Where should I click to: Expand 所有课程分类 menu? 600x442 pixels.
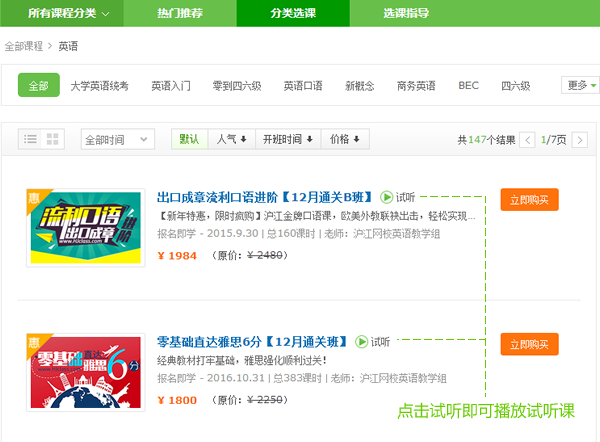click(62, 13)
